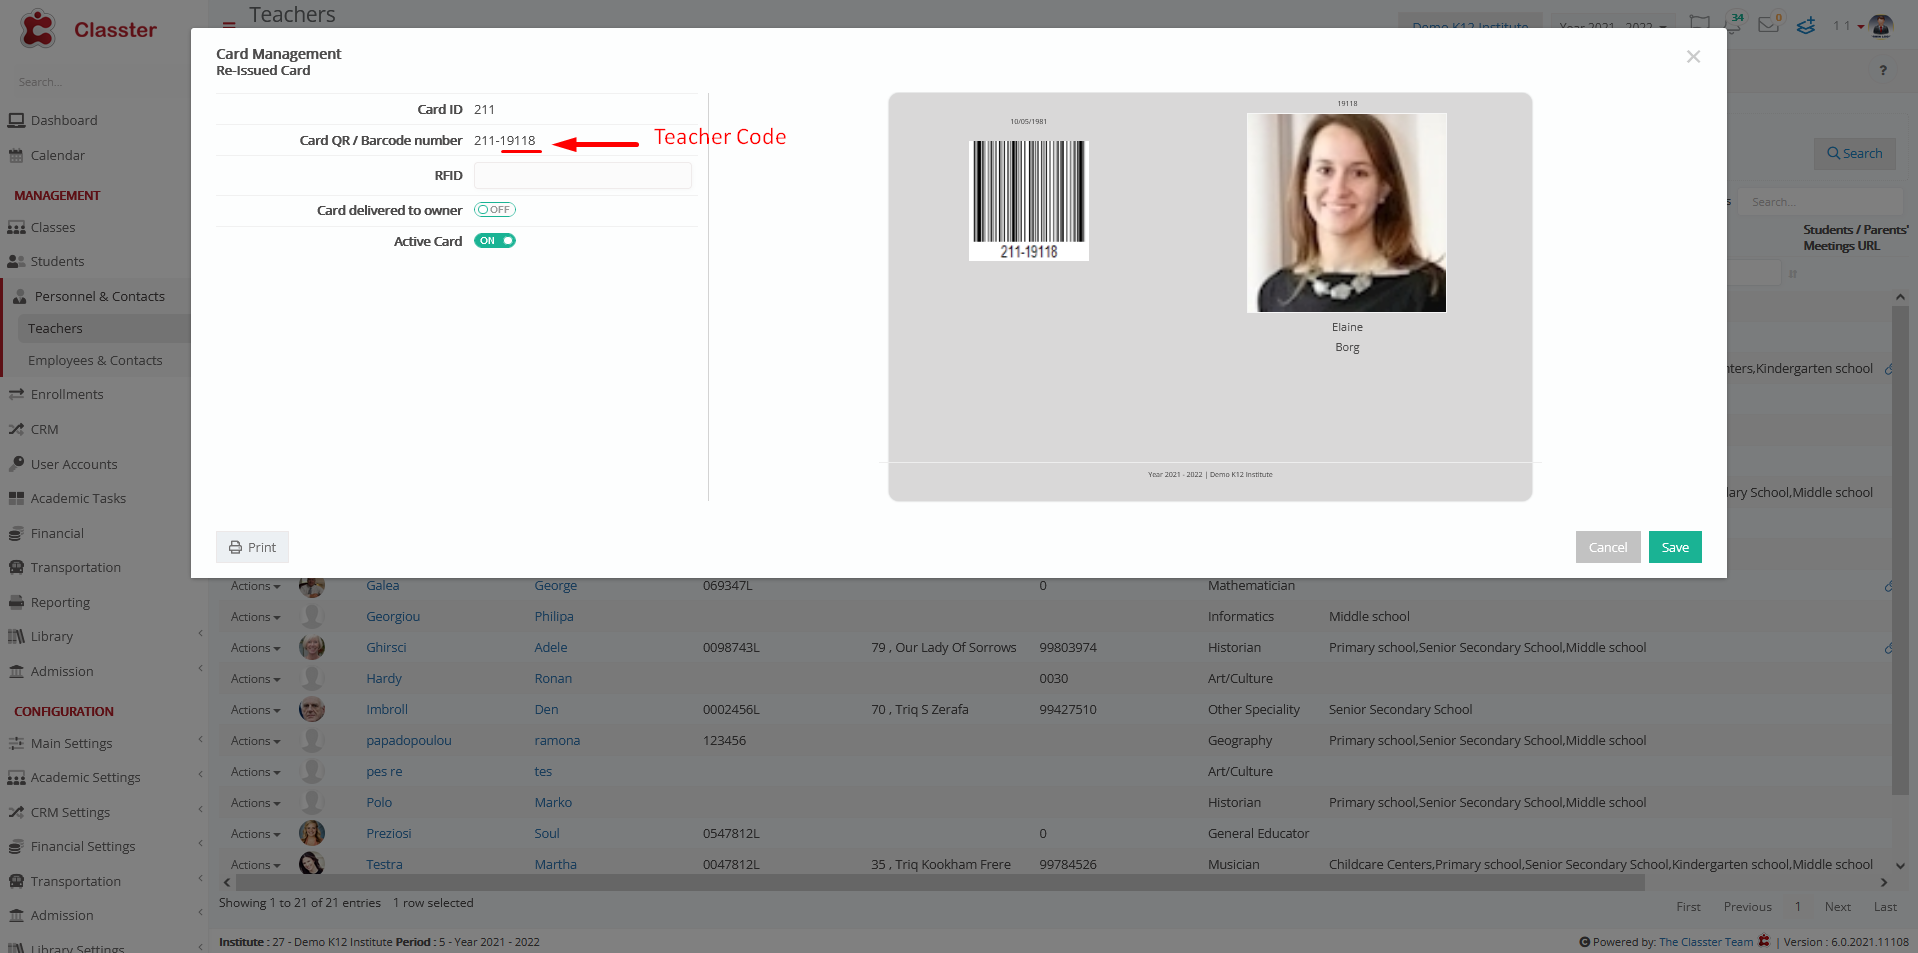The image size is (1918, 953).
Task: Click Imbroll Den's profile photo
Action: click(x=312, y=709)
